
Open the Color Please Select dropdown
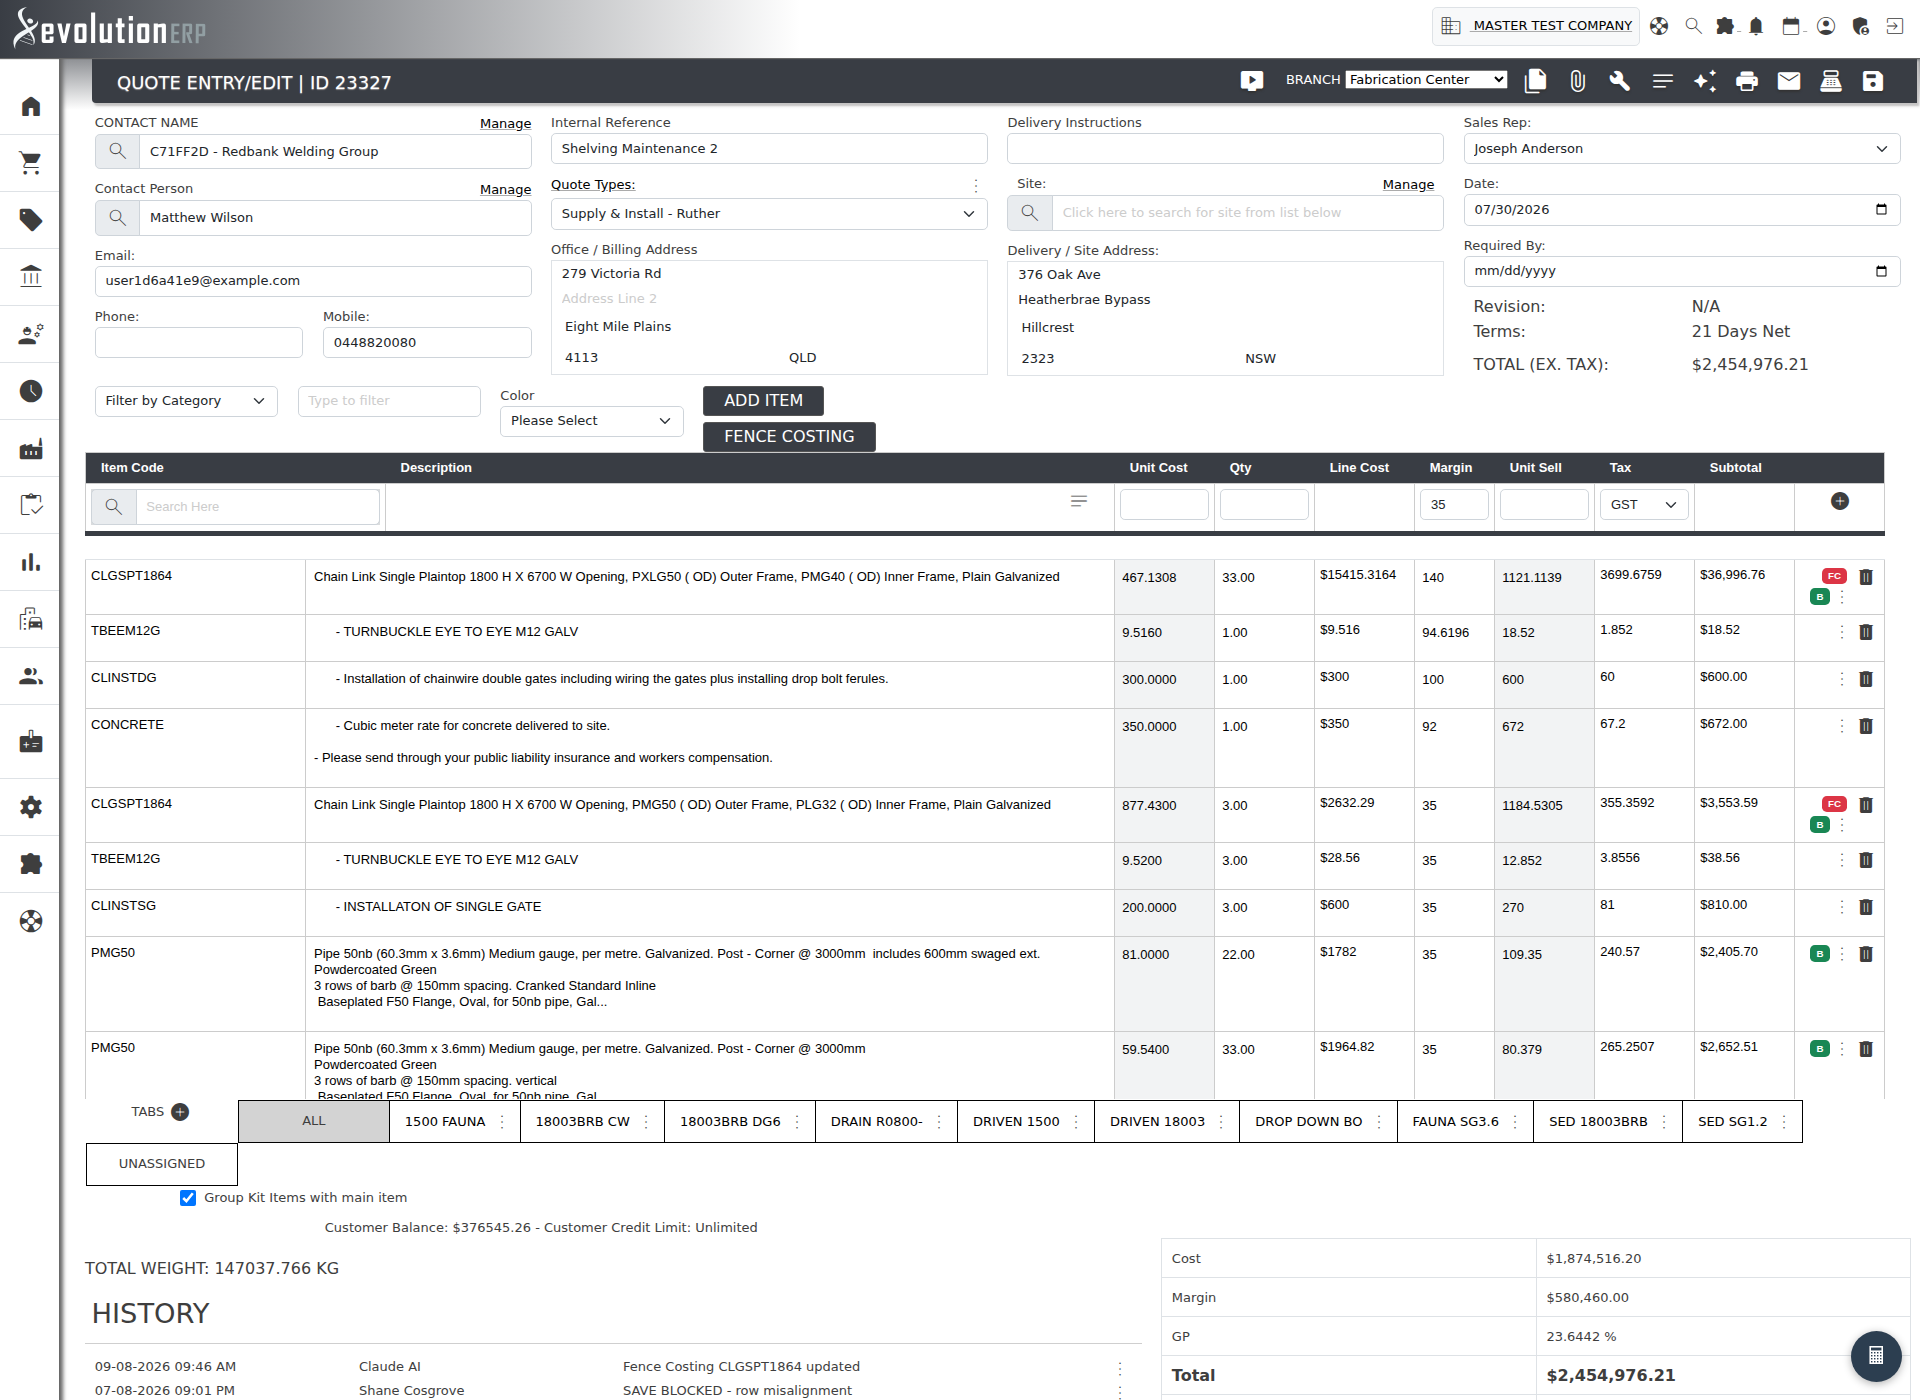click(x=591, y=421)
